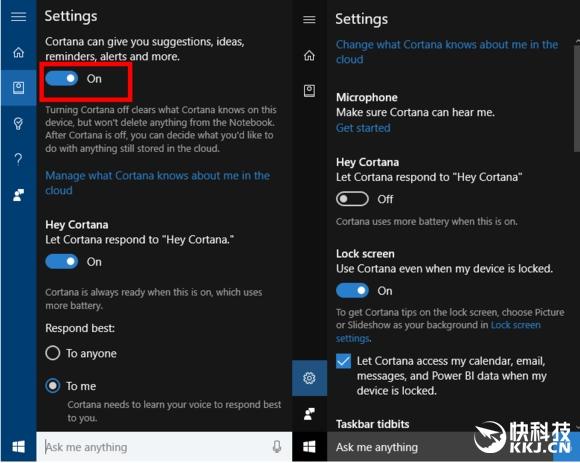Viewport: 580px width, 463px height.
Task: Click Settings gear icon in right panel sidebar
Action: tap(309, 378)
